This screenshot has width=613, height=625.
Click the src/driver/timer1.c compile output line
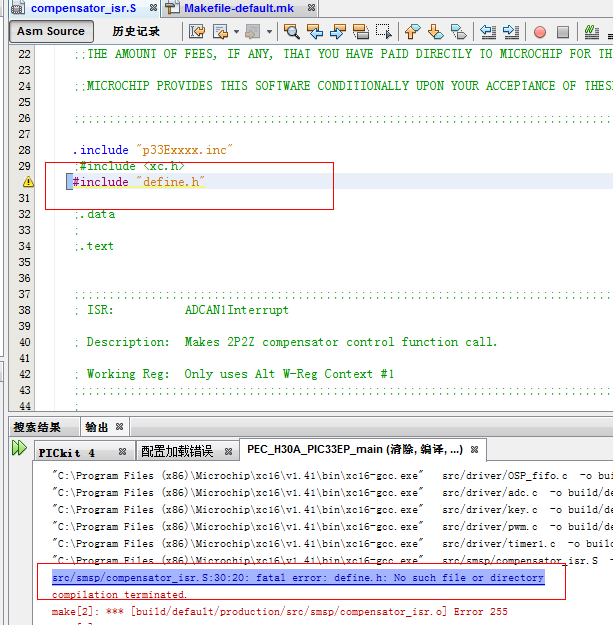[332, 544]
